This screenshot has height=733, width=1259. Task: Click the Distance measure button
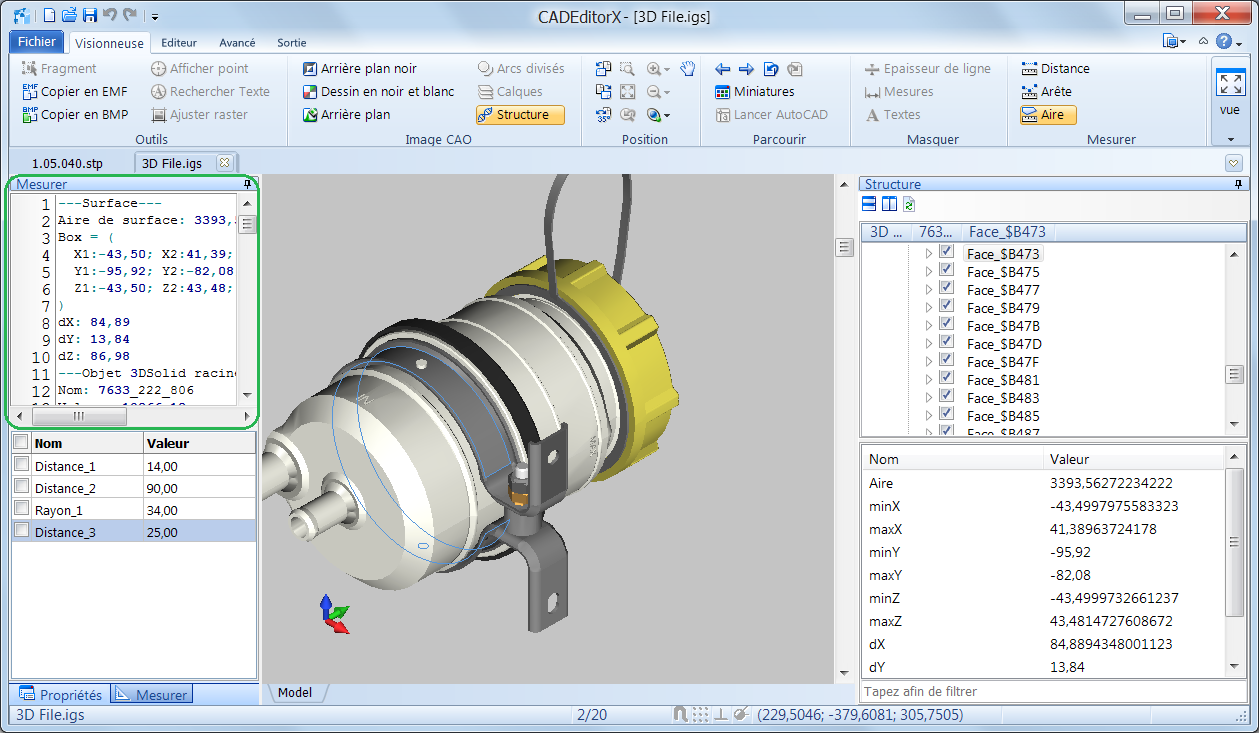1055,69
